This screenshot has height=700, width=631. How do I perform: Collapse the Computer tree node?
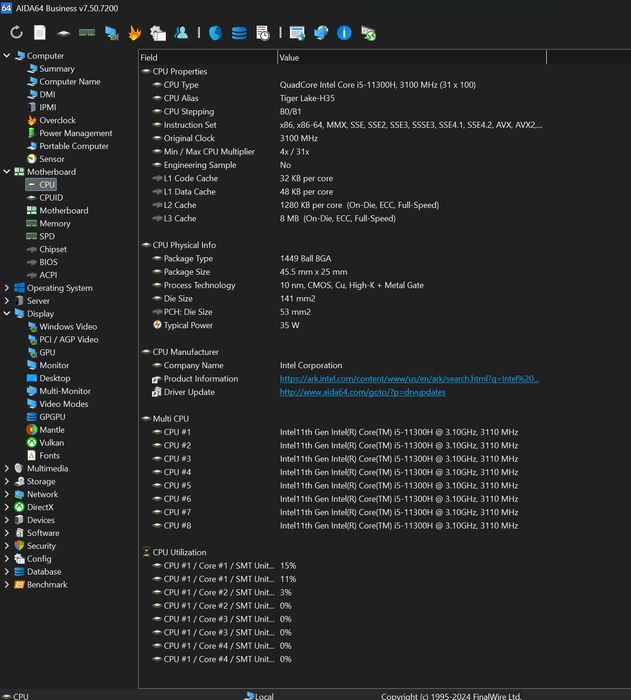(x=7, y=55)
